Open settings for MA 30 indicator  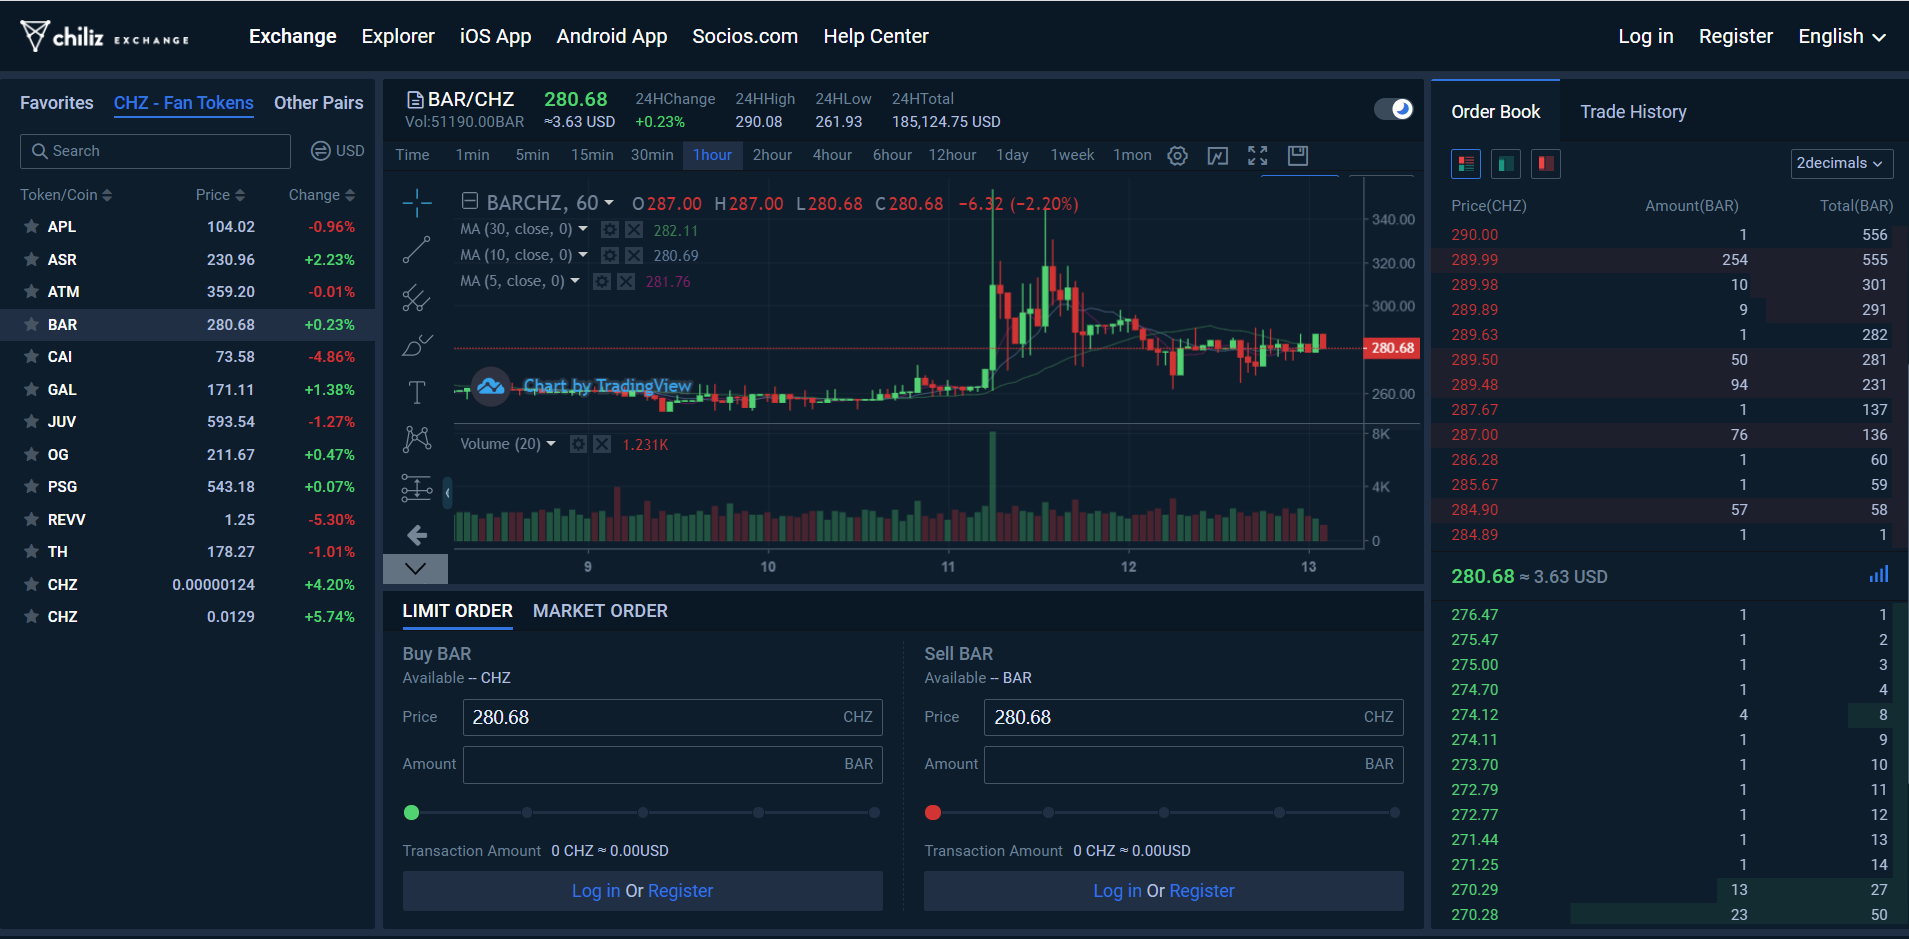(610, 230)
